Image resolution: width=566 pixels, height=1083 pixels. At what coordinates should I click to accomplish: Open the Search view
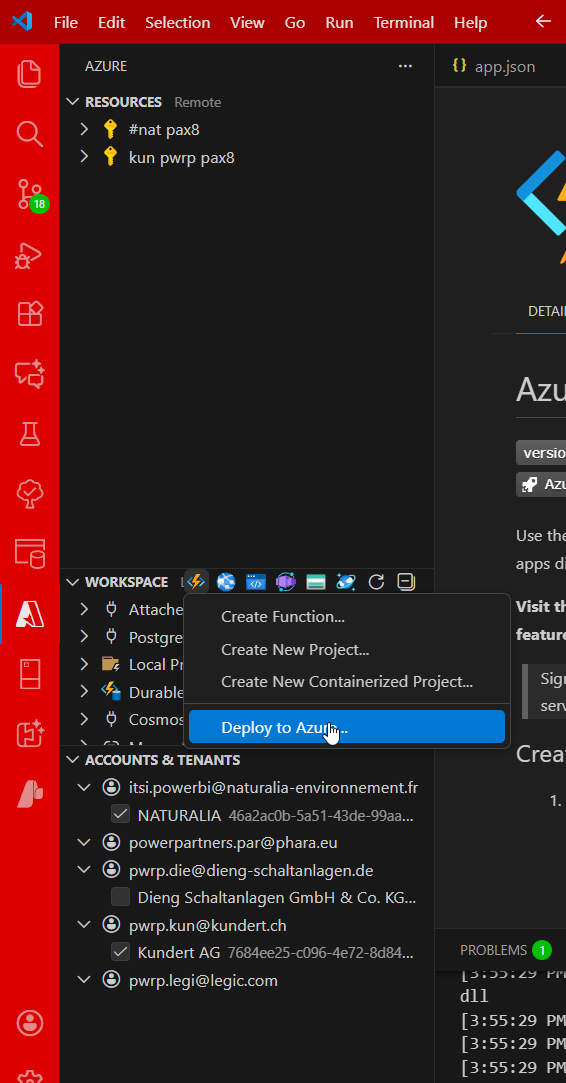click(29, 133)
